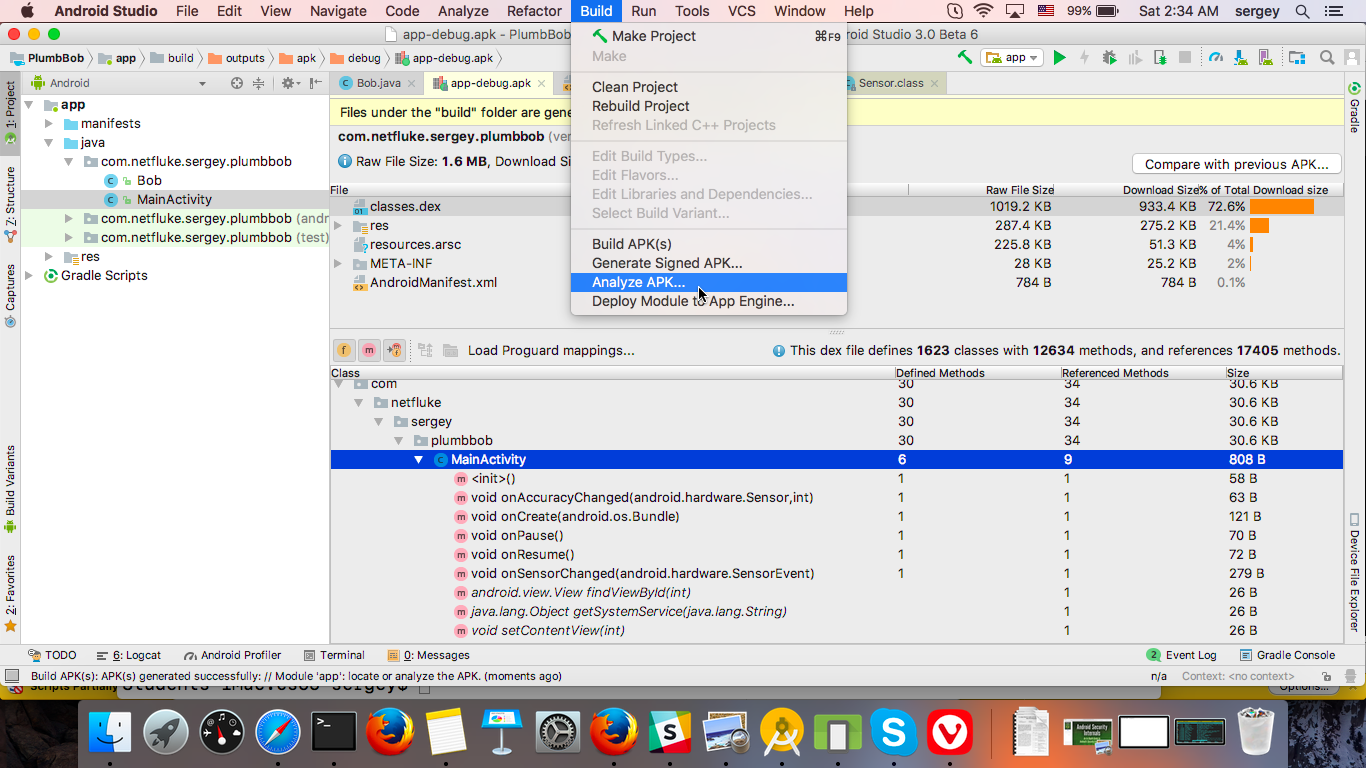Open the Device File Explorer side tab
1366x768 pixels.
[1355, 575]
